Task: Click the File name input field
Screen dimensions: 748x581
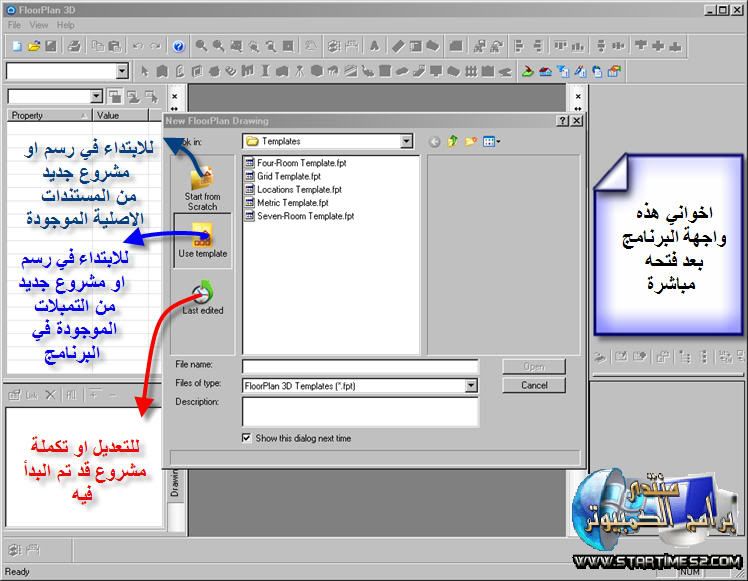Action: (x=360, y=366)
